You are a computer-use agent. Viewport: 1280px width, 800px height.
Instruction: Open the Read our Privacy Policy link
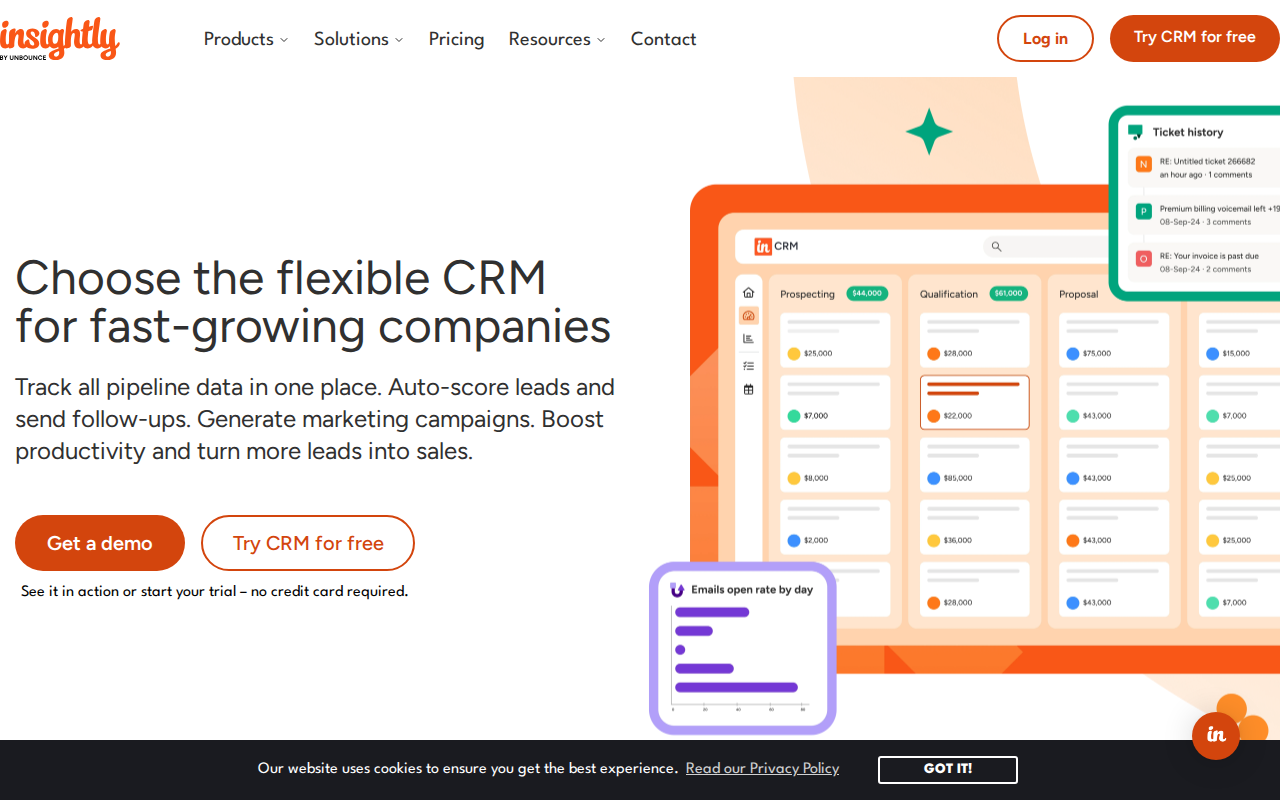click(762, 768)
